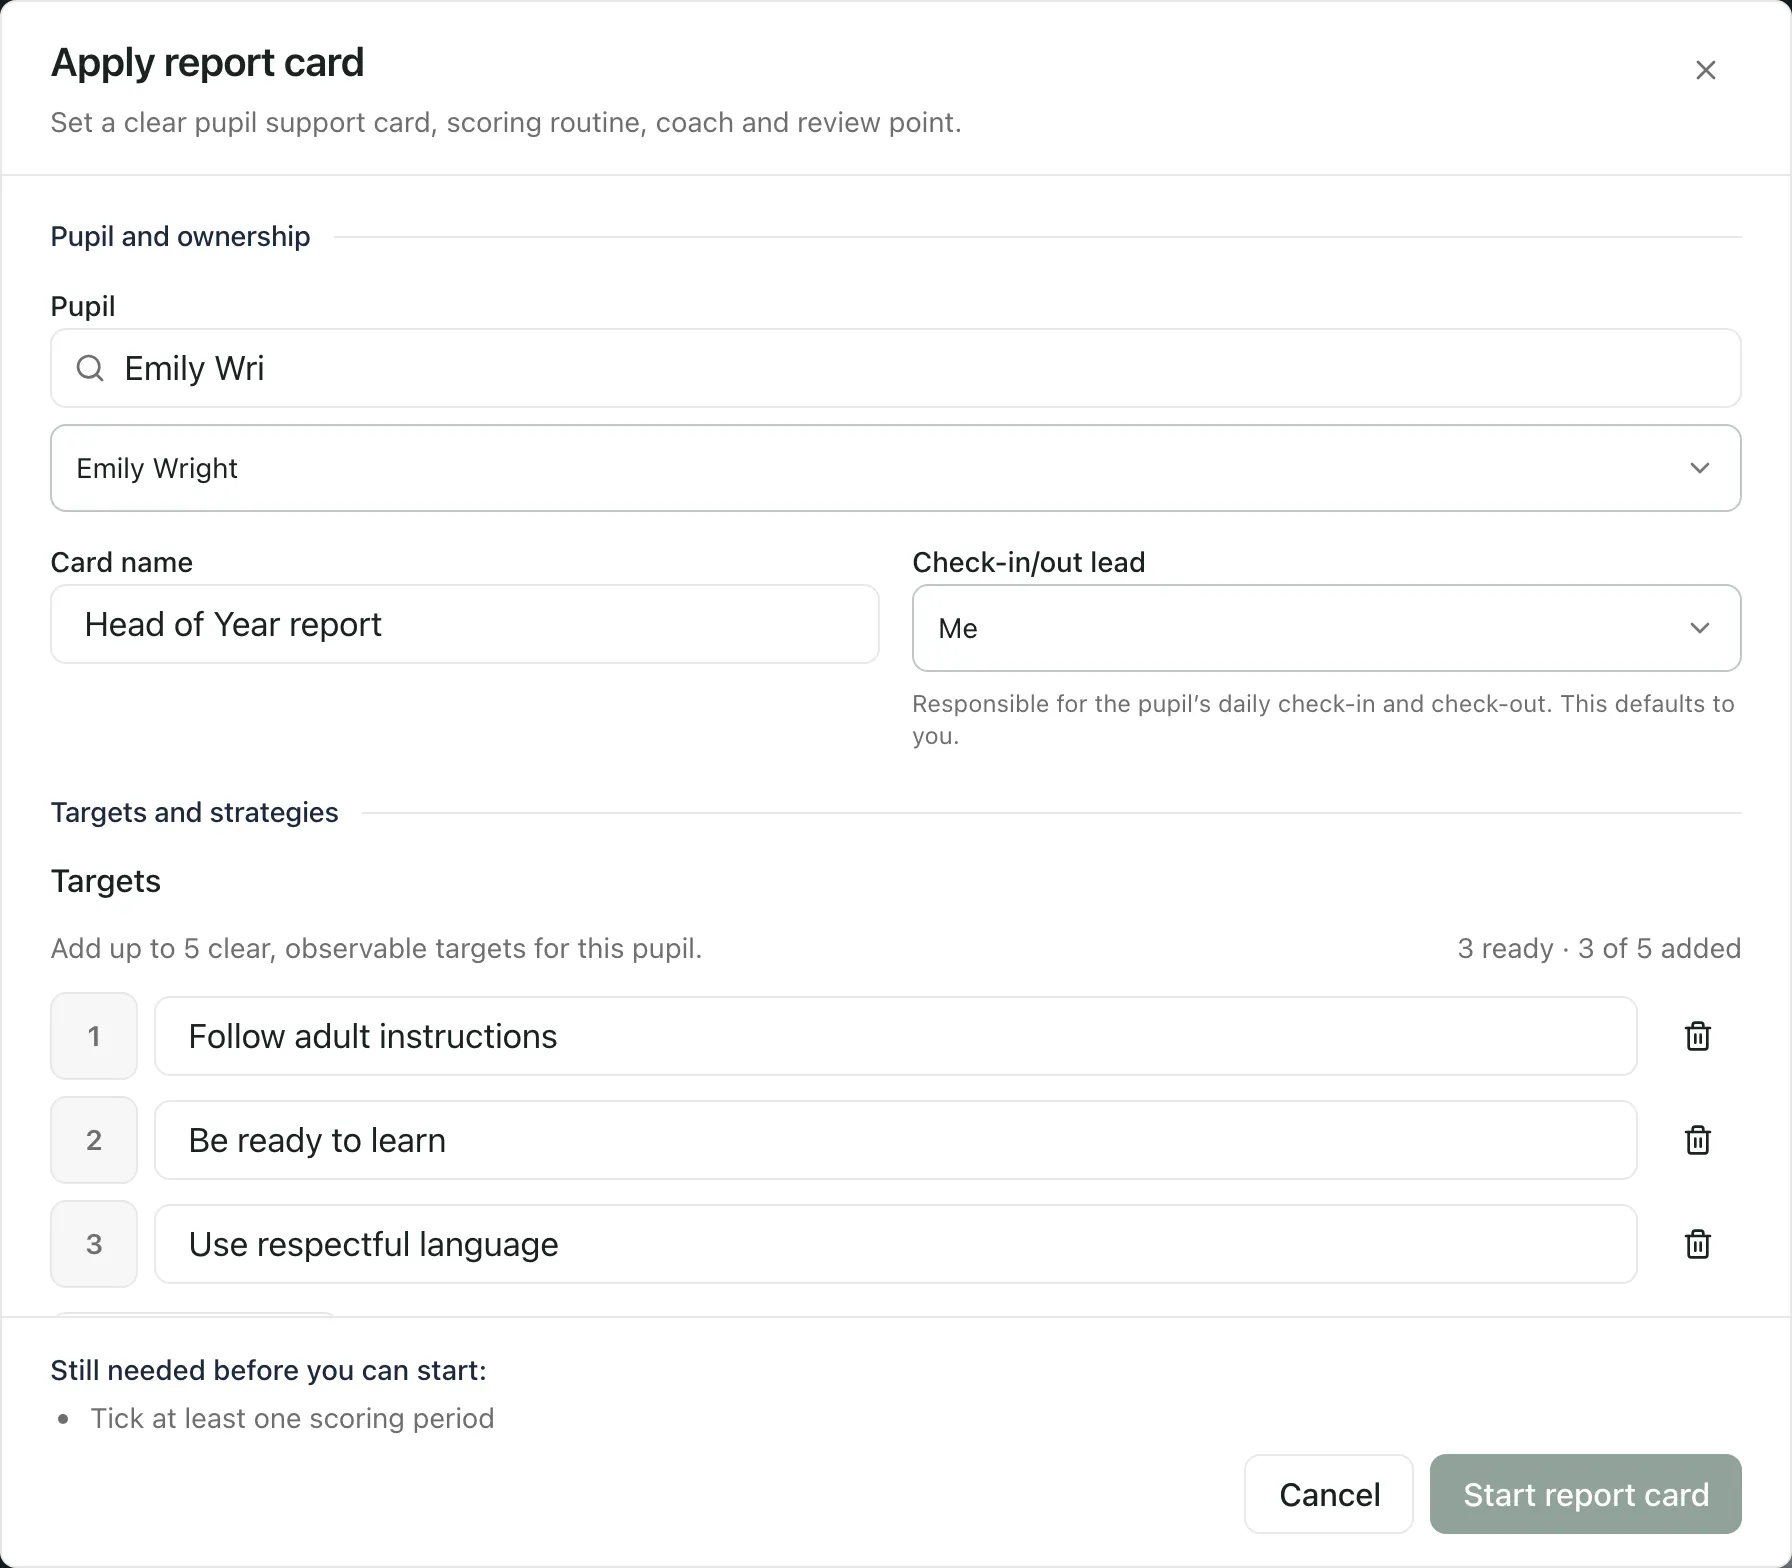The width and height of the screenshot is (1792, 1568).
Task: Click the Cancel button
Action: [x=1329, y=1494]
